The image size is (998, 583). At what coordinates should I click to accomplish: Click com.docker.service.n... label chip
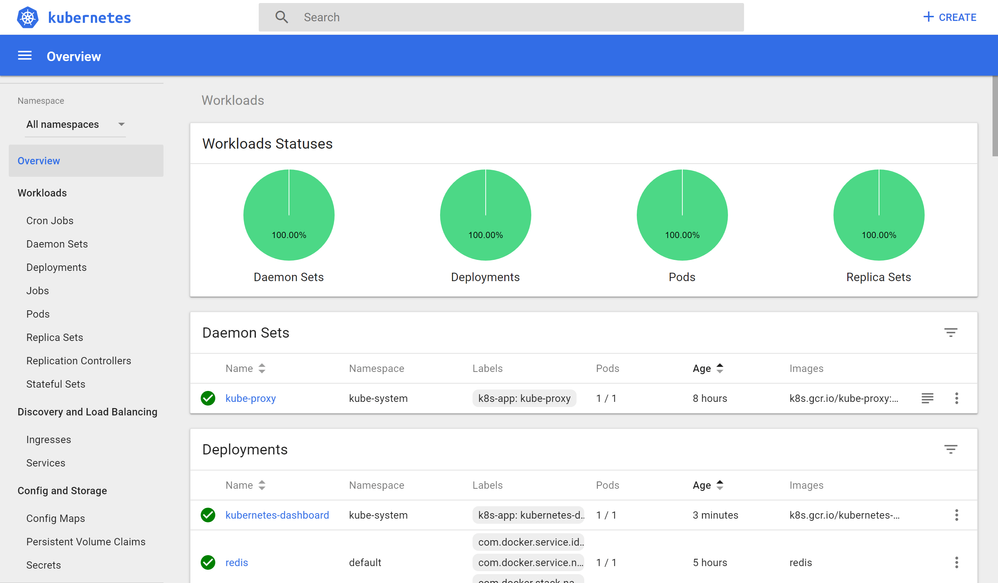[528, 563]
